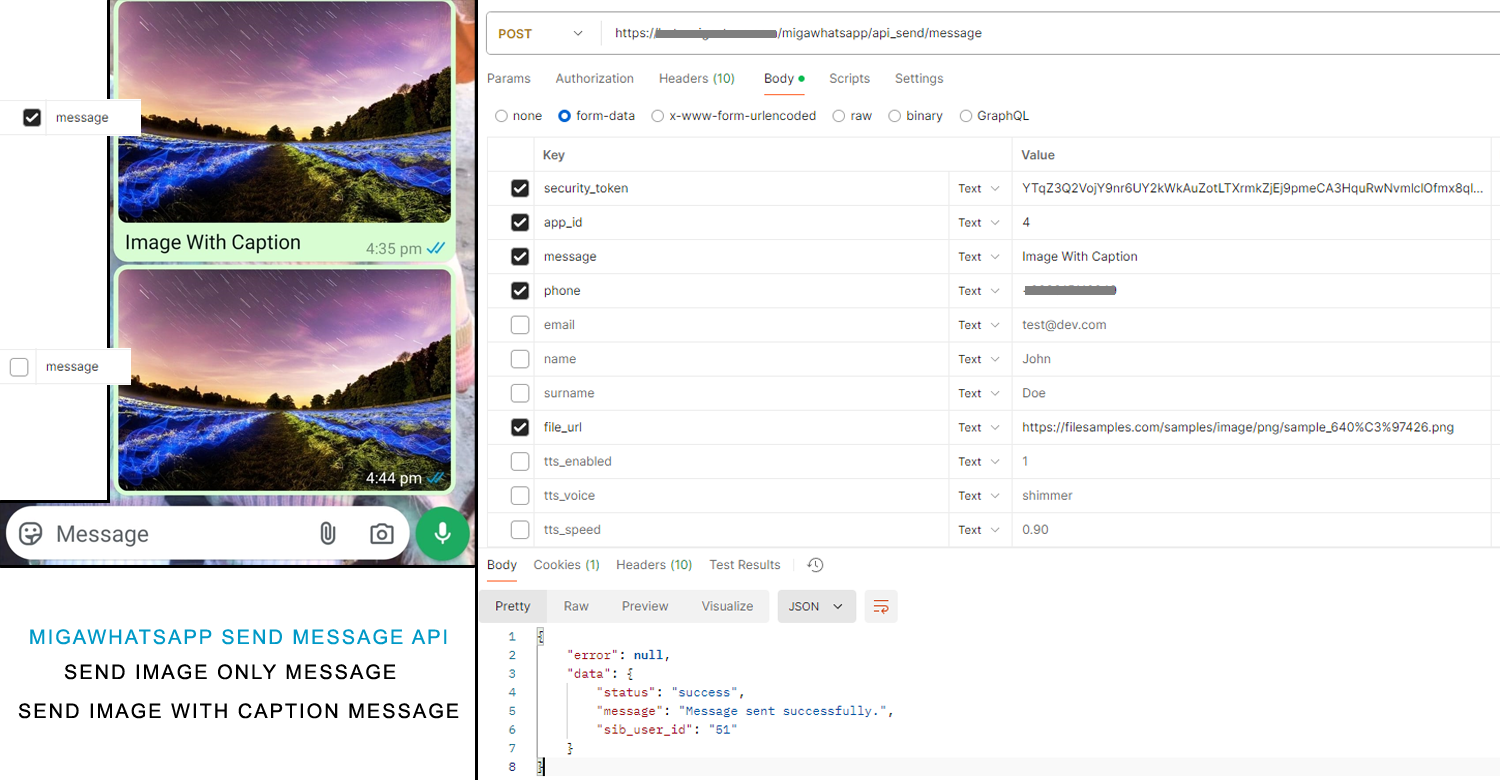Open the camera icon in chat bar
This screenshot has height=780, width=1500.
pyautogui.click(x=381, y=534)
